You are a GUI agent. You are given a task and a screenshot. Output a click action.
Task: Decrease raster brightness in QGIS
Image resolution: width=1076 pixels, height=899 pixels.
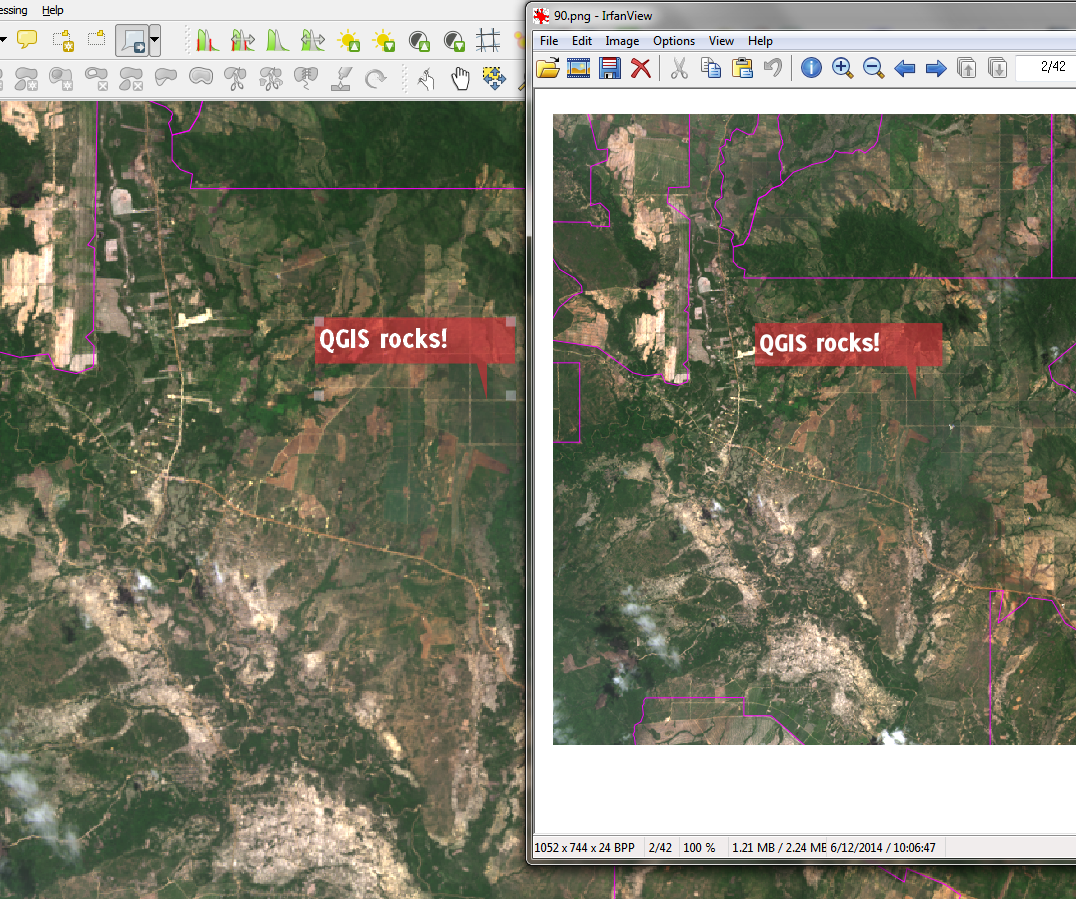(x=384, y=40)
